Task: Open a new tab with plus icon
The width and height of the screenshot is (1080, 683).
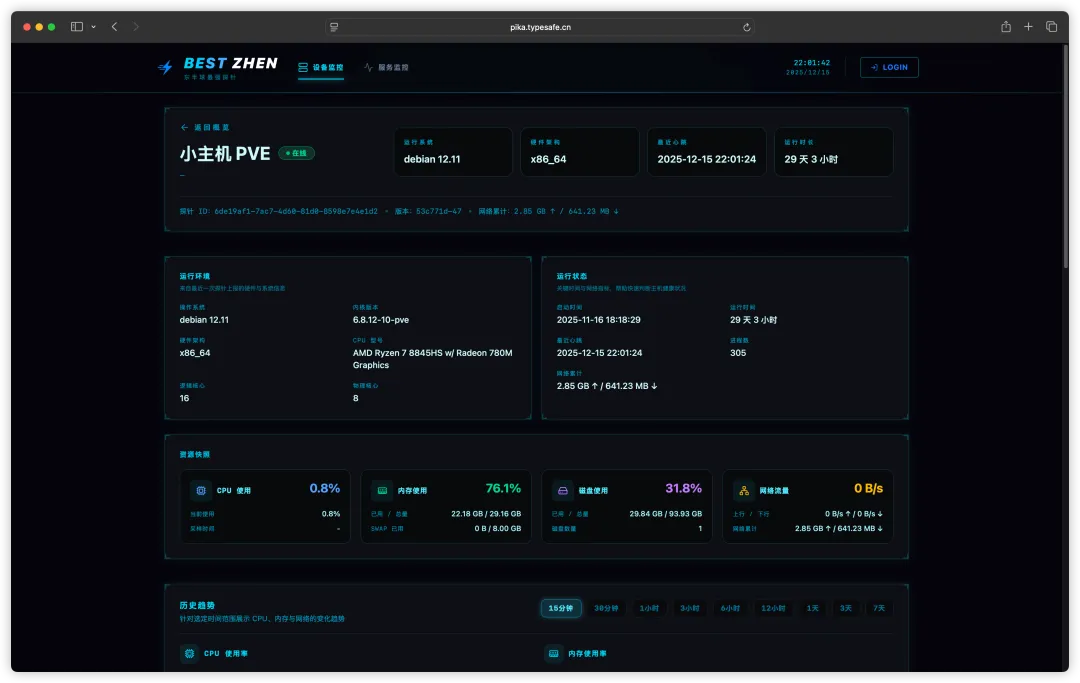Action: [x=1028, y=27]
